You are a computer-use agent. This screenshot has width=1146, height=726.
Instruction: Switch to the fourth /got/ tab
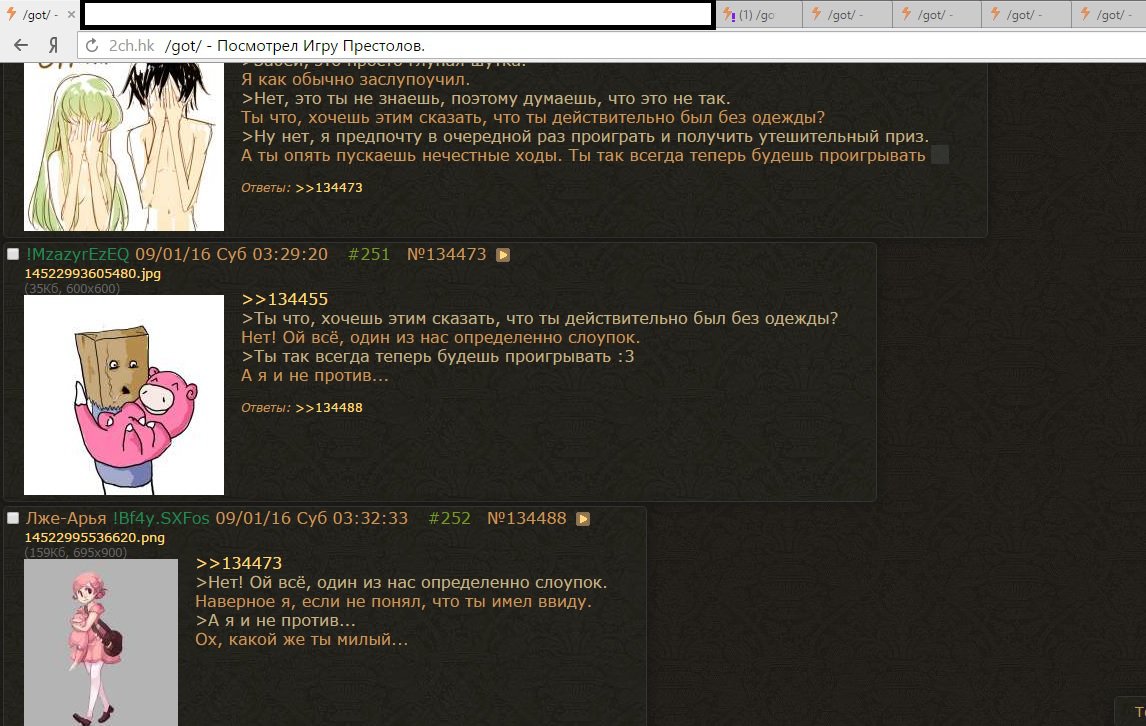(936, 14)
